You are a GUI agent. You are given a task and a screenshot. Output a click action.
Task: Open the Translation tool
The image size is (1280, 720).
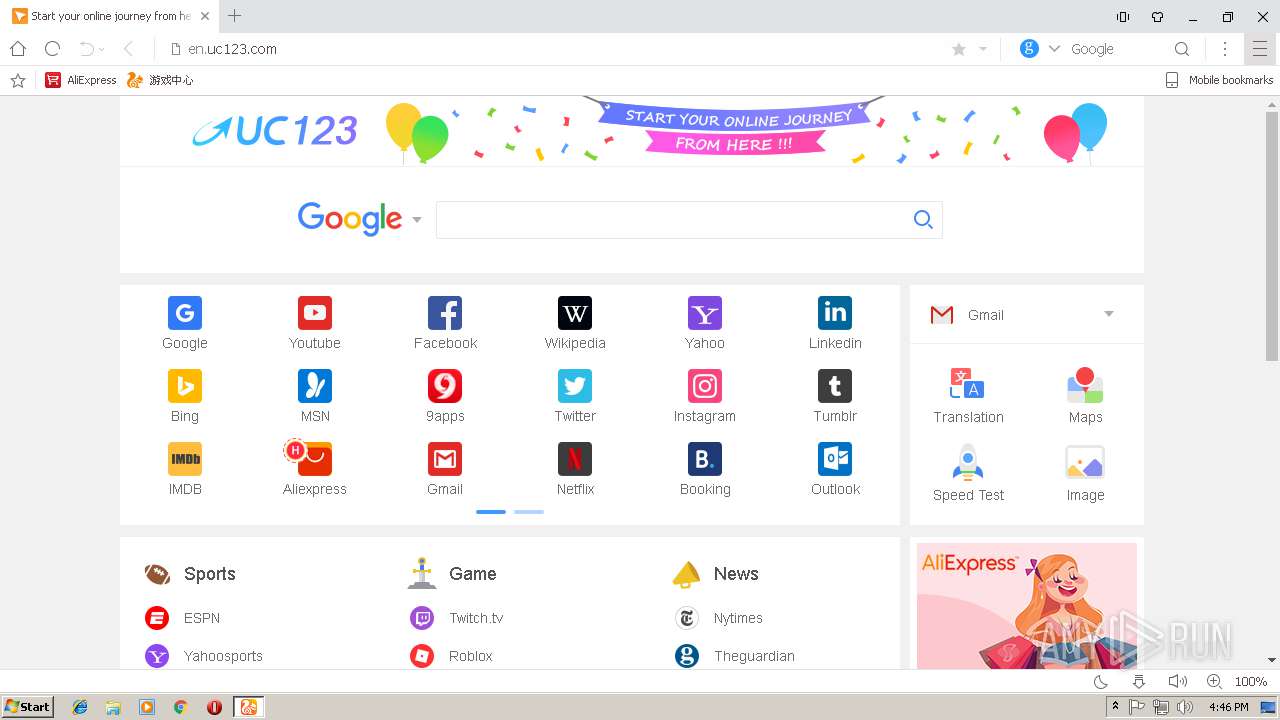click(x=968, y=396)
